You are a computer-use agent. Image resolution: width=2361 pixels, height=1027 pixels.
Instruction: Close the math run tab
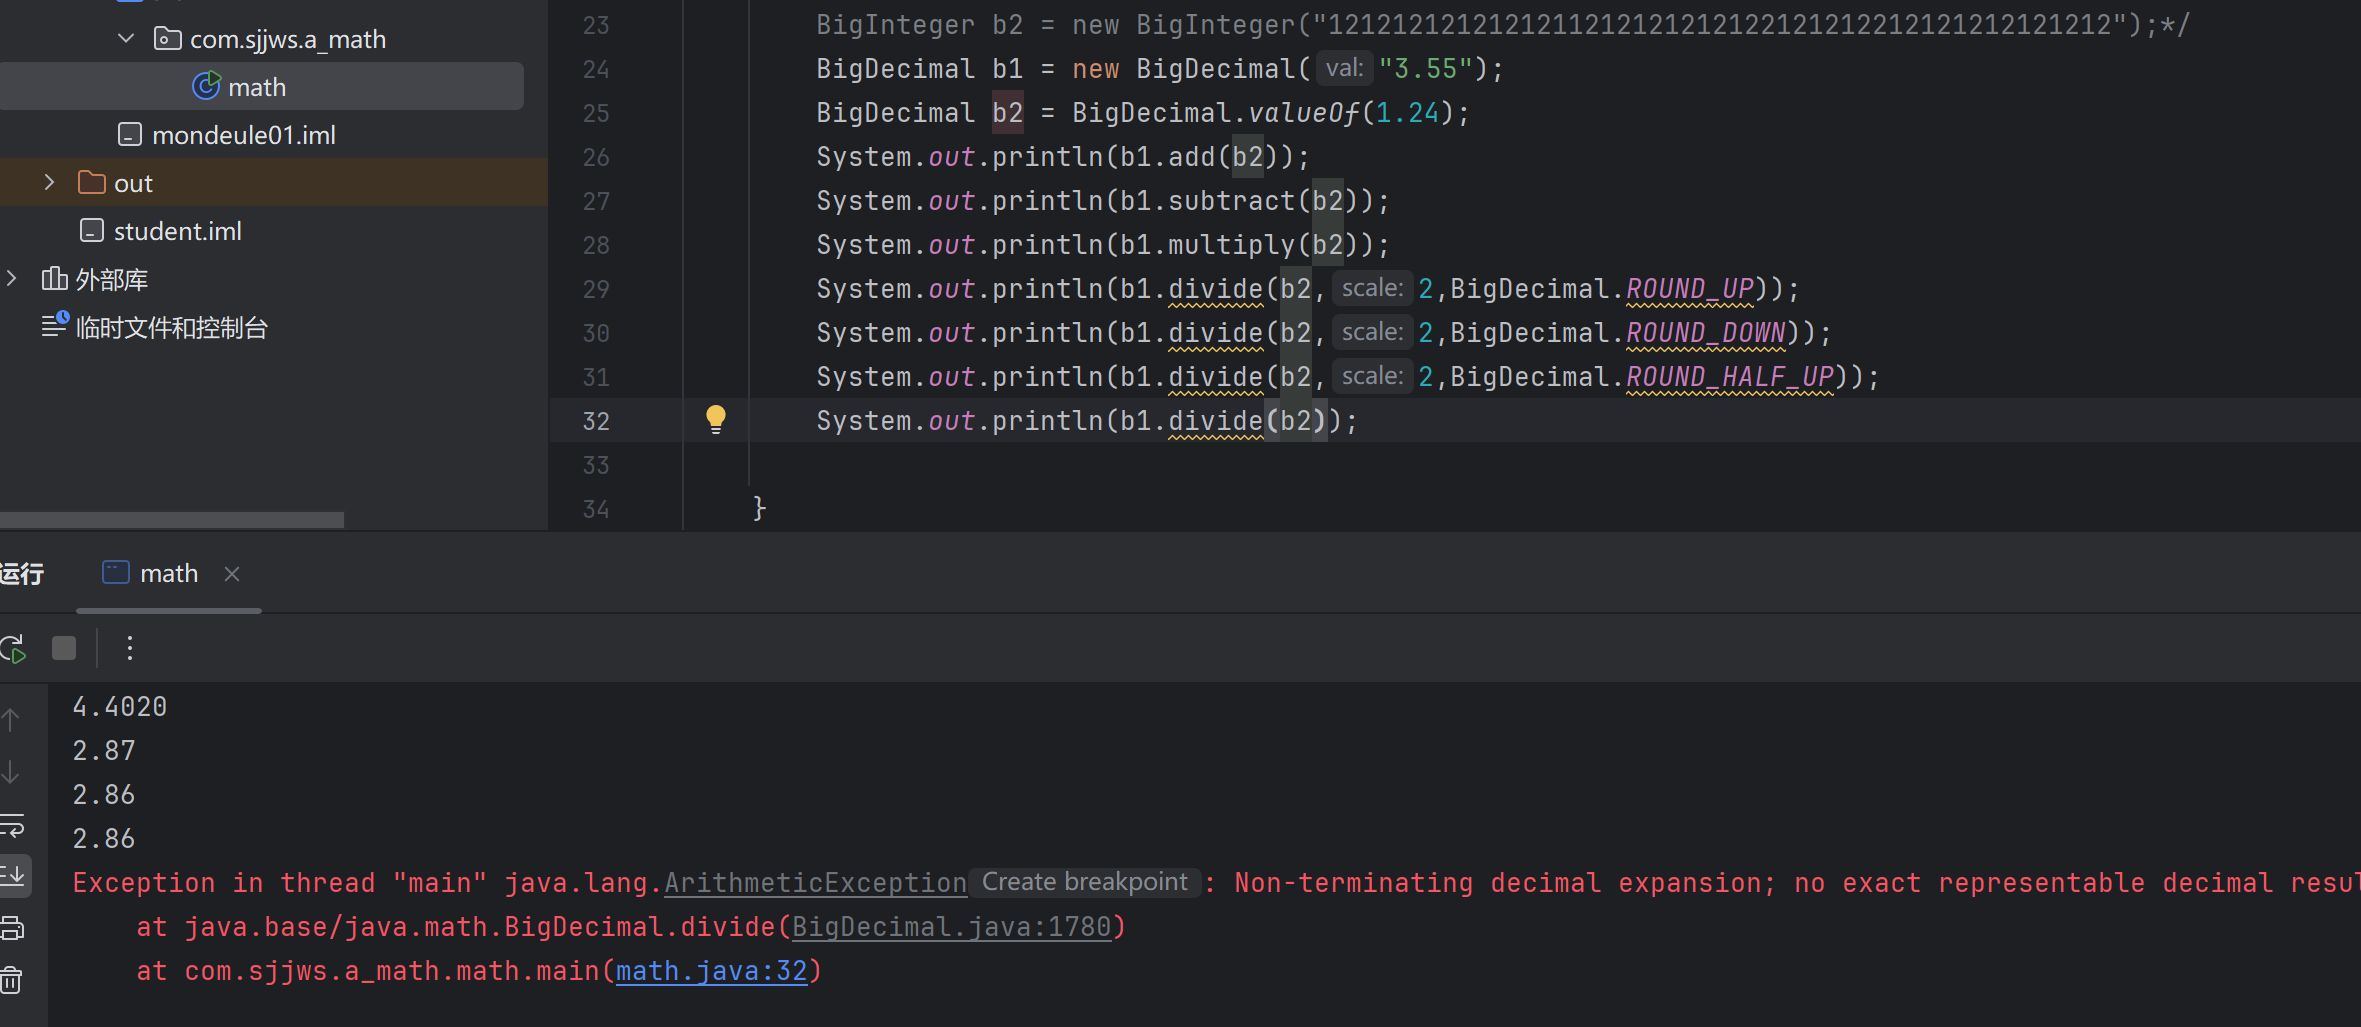coord(232,574)
